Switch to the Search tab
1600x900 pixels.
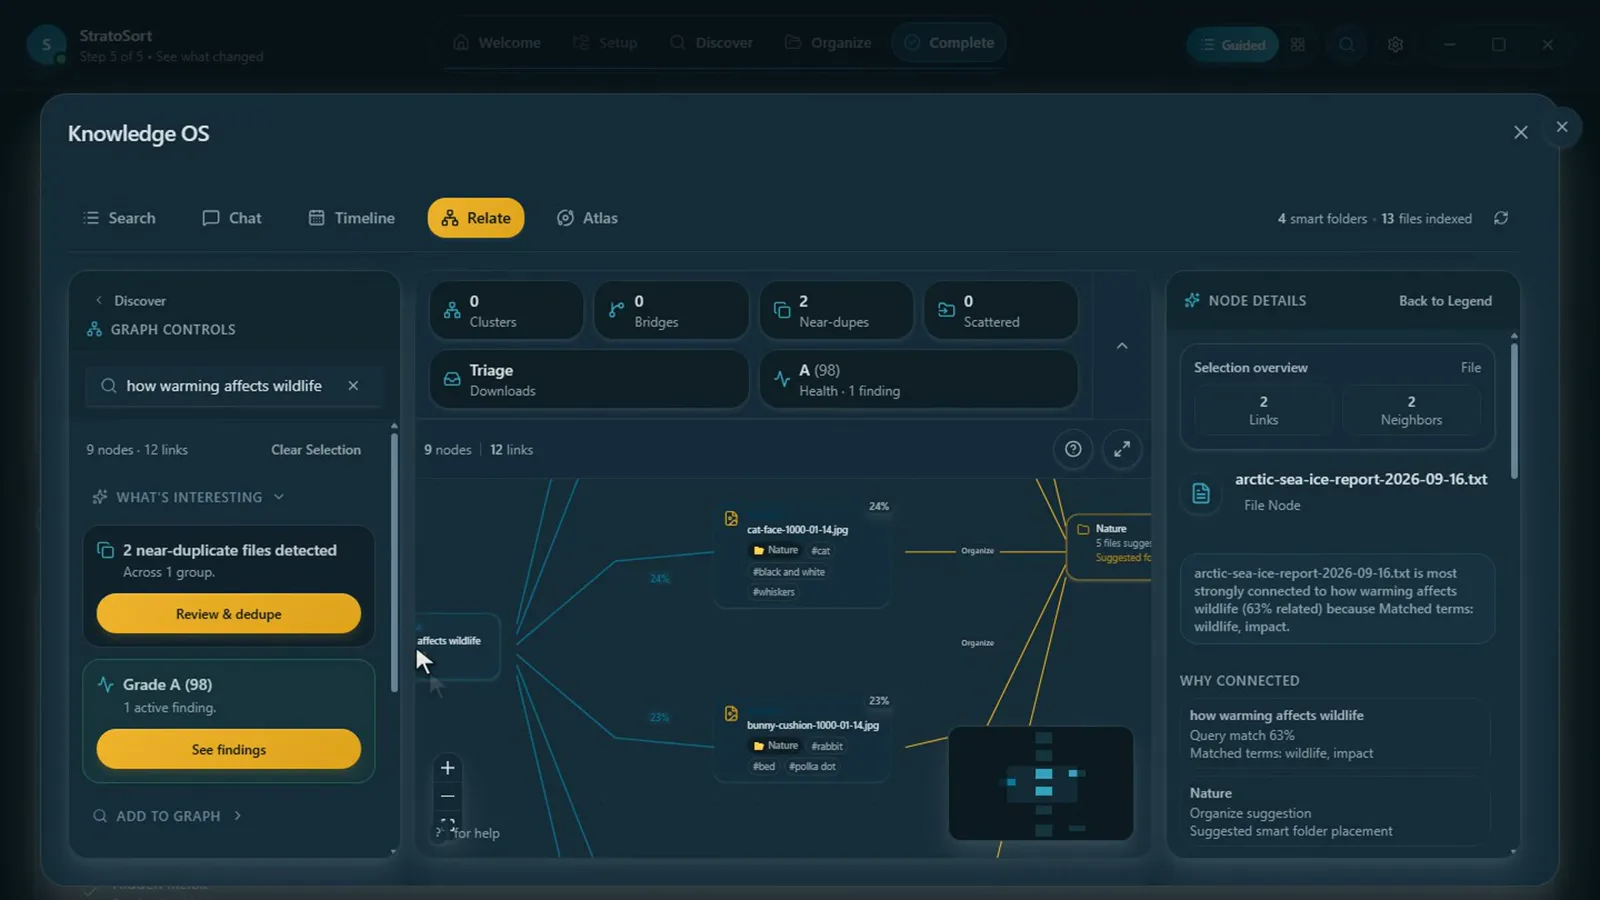pos(119,218)
